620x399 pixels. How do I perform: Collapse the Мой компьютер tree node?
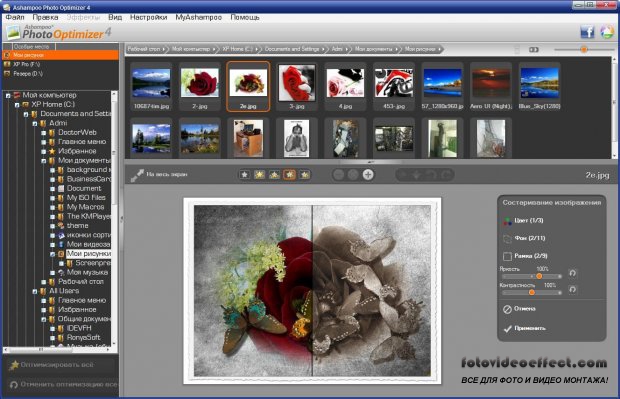pos(8,95)
